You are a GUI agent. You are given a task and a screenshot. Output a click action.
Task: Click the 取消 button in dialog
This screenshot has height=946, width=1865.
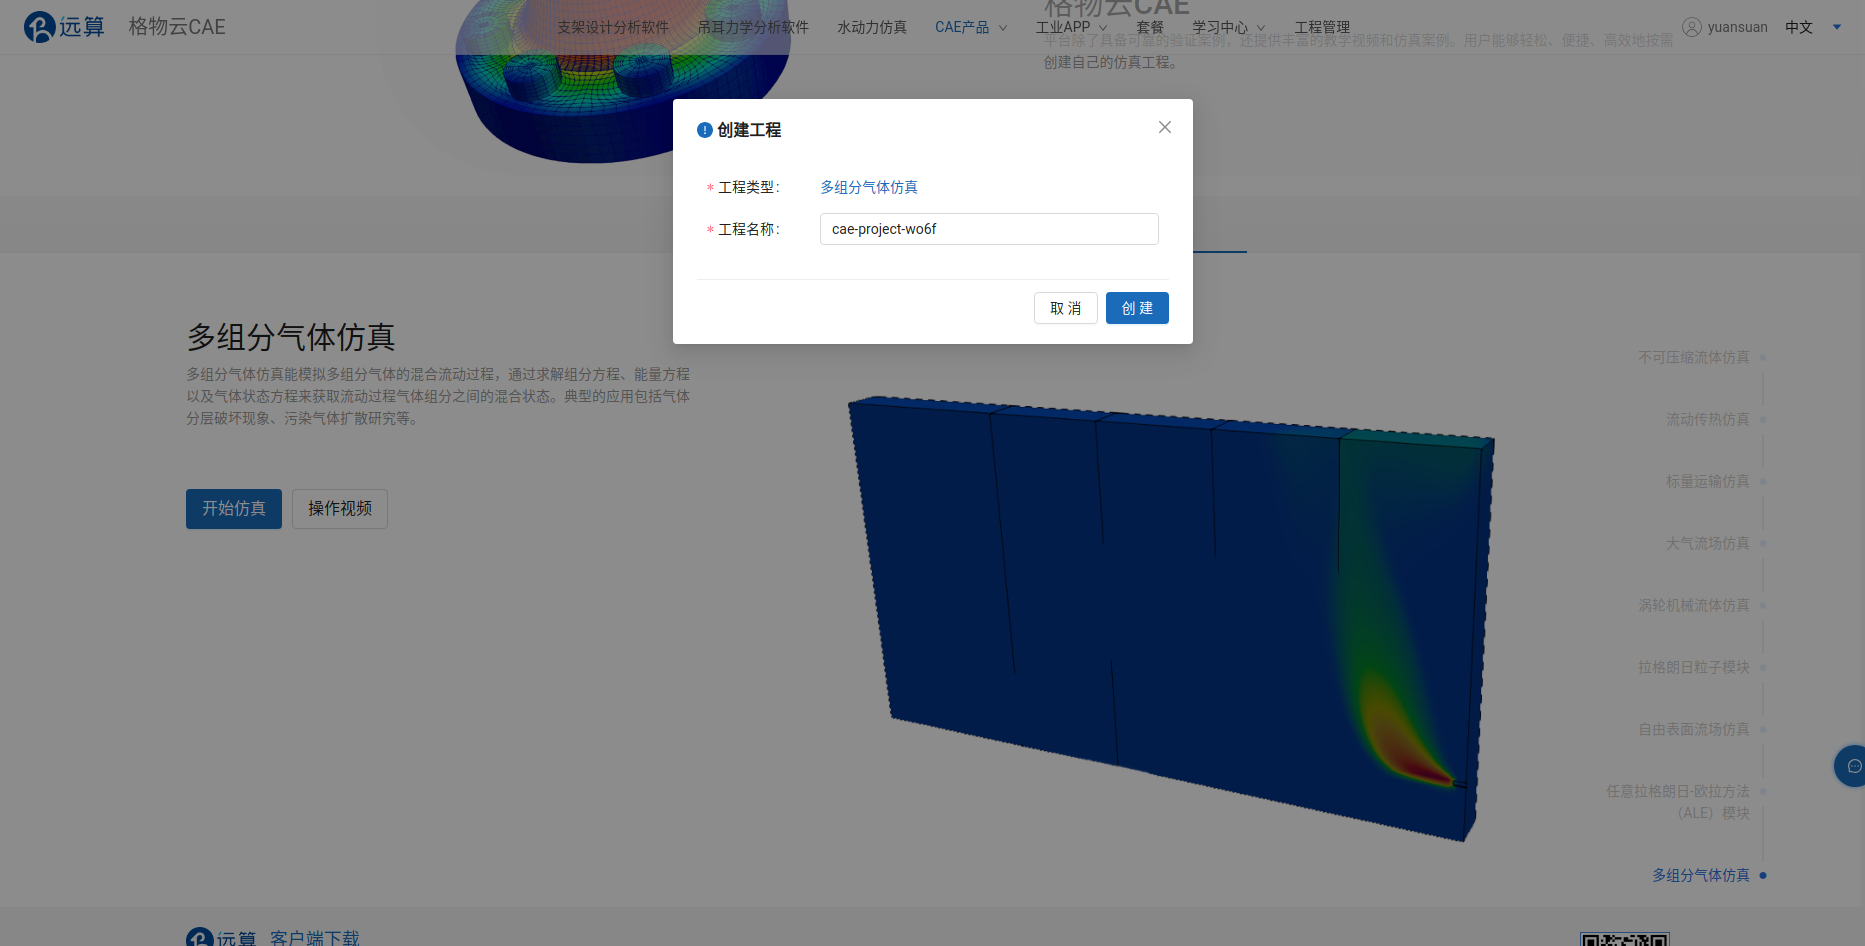point(1066,308)
